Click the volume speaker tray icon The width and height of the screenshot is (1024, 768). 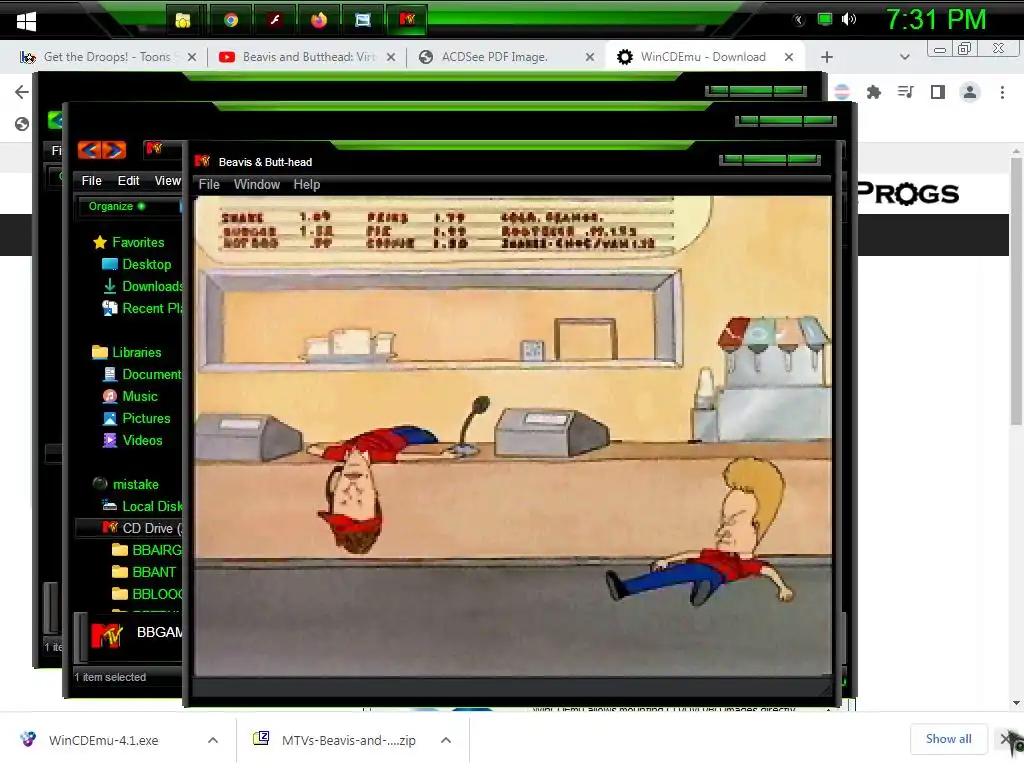pyautogui.click(x=848, y=20)
